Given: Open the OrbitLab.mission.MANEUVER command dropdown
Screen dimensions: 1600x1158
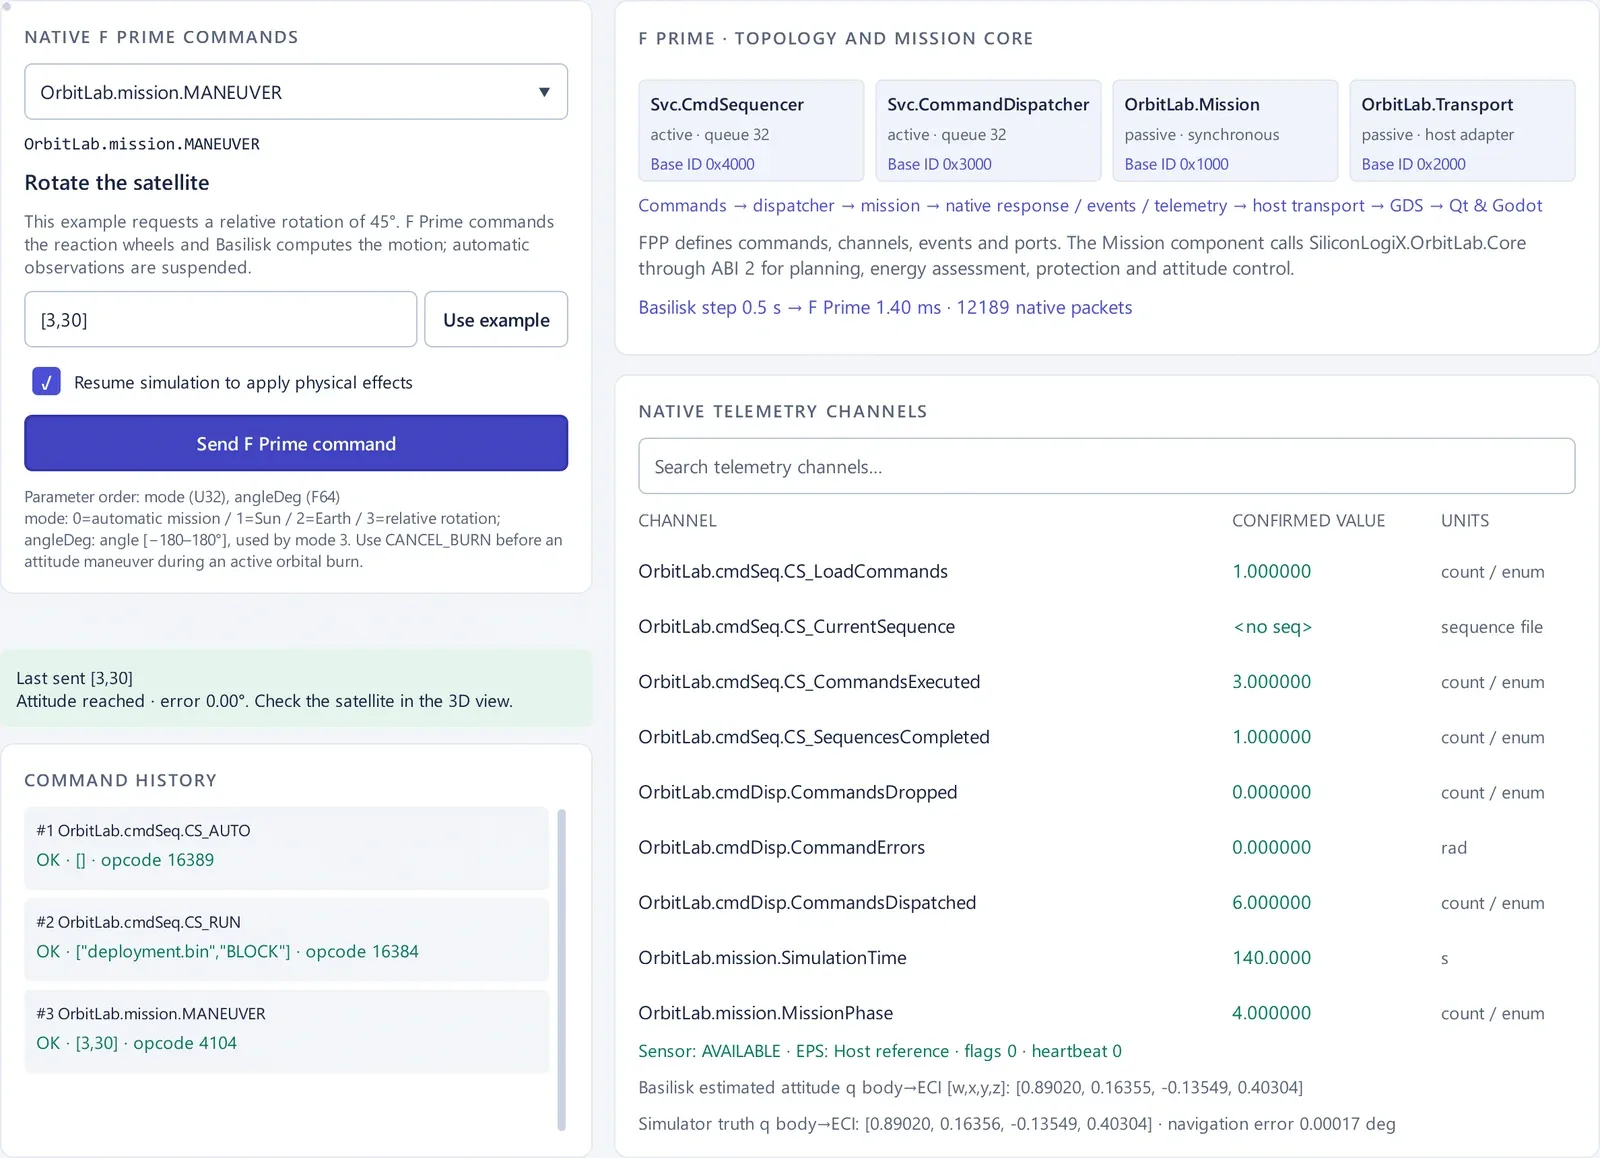Looking at the screenshot, I should coord(296,92).
